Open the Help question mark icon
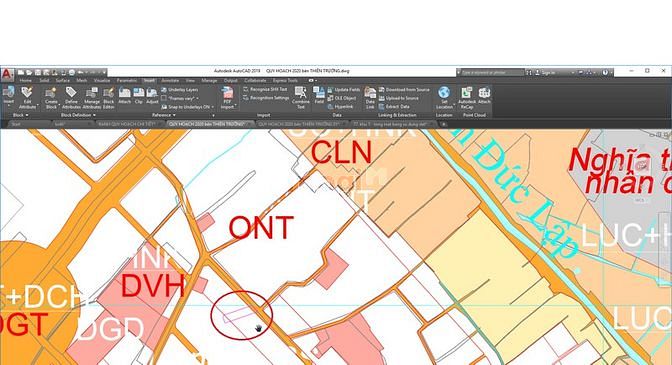672x365 pixels. click(605, 72)
